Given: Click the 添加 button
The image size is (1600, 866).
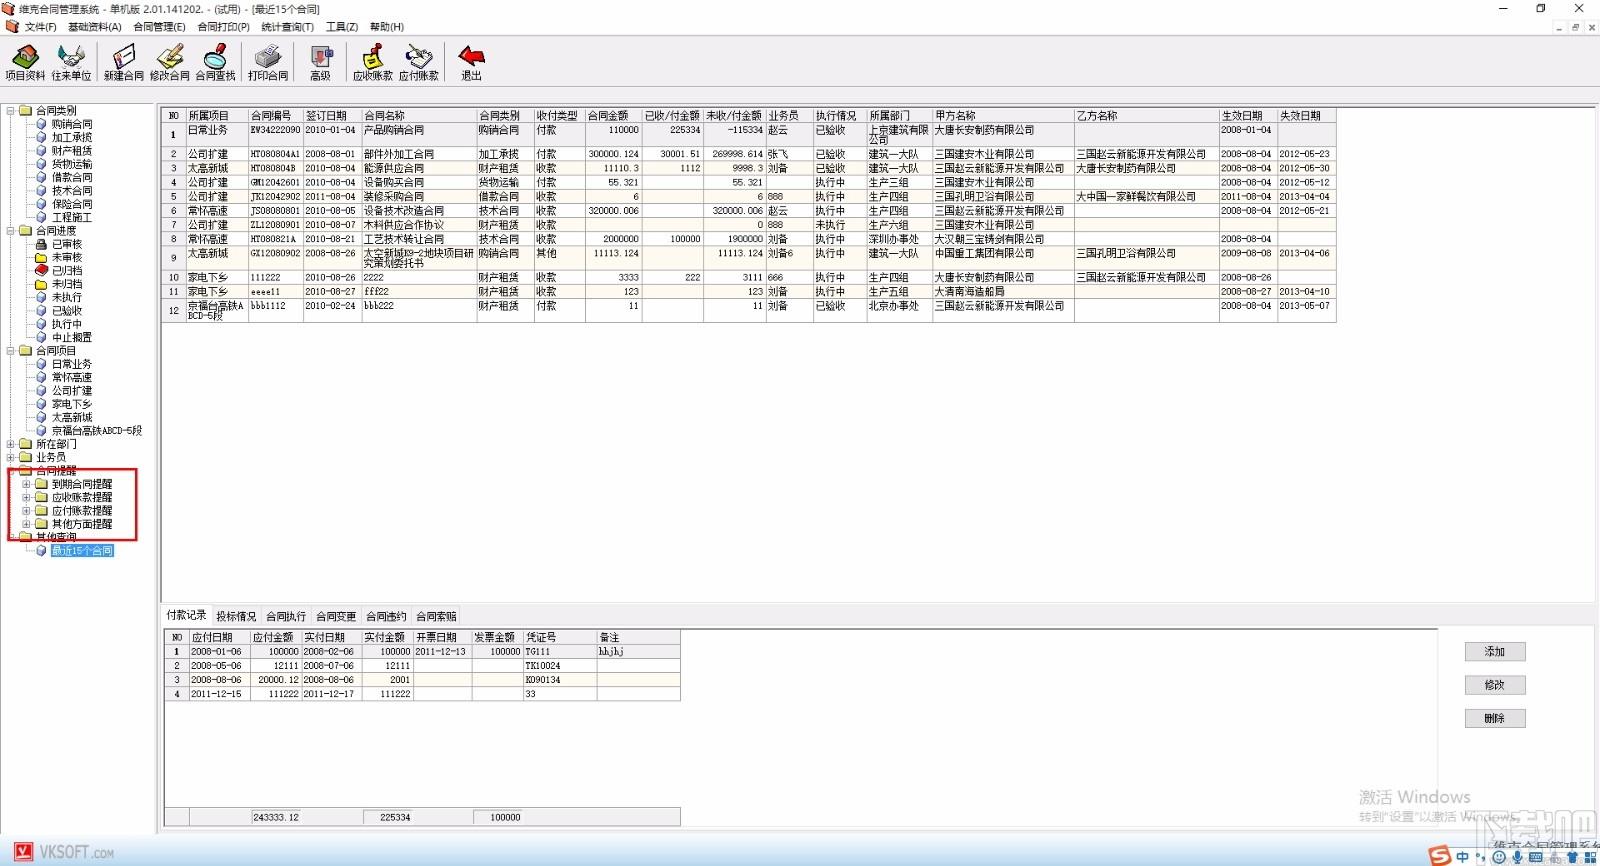Looking at the screenshot, I should tap(1494, 652).
